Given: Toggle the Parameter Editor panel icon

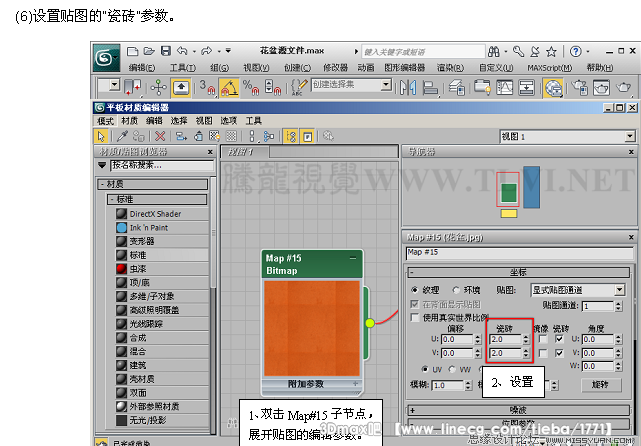Looking at the screenshot, I should [307, 136].
